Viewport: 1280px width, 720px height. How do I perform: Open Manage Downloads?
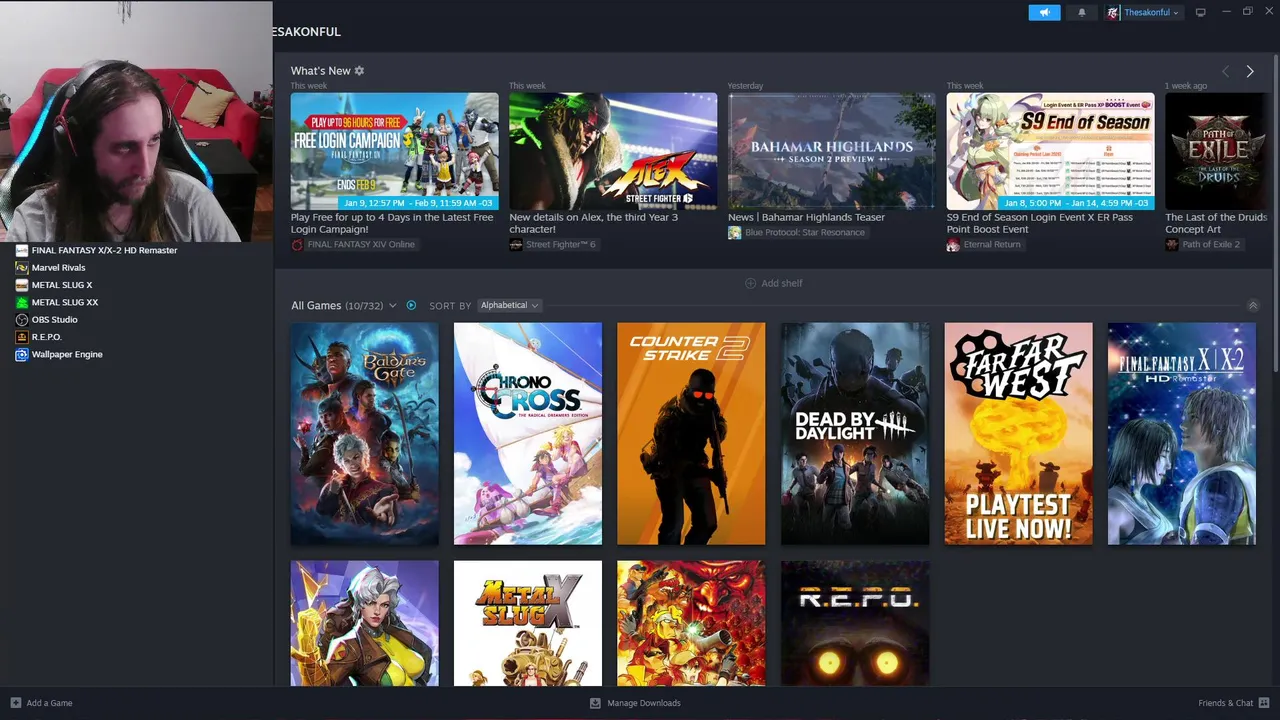point(635,703)
